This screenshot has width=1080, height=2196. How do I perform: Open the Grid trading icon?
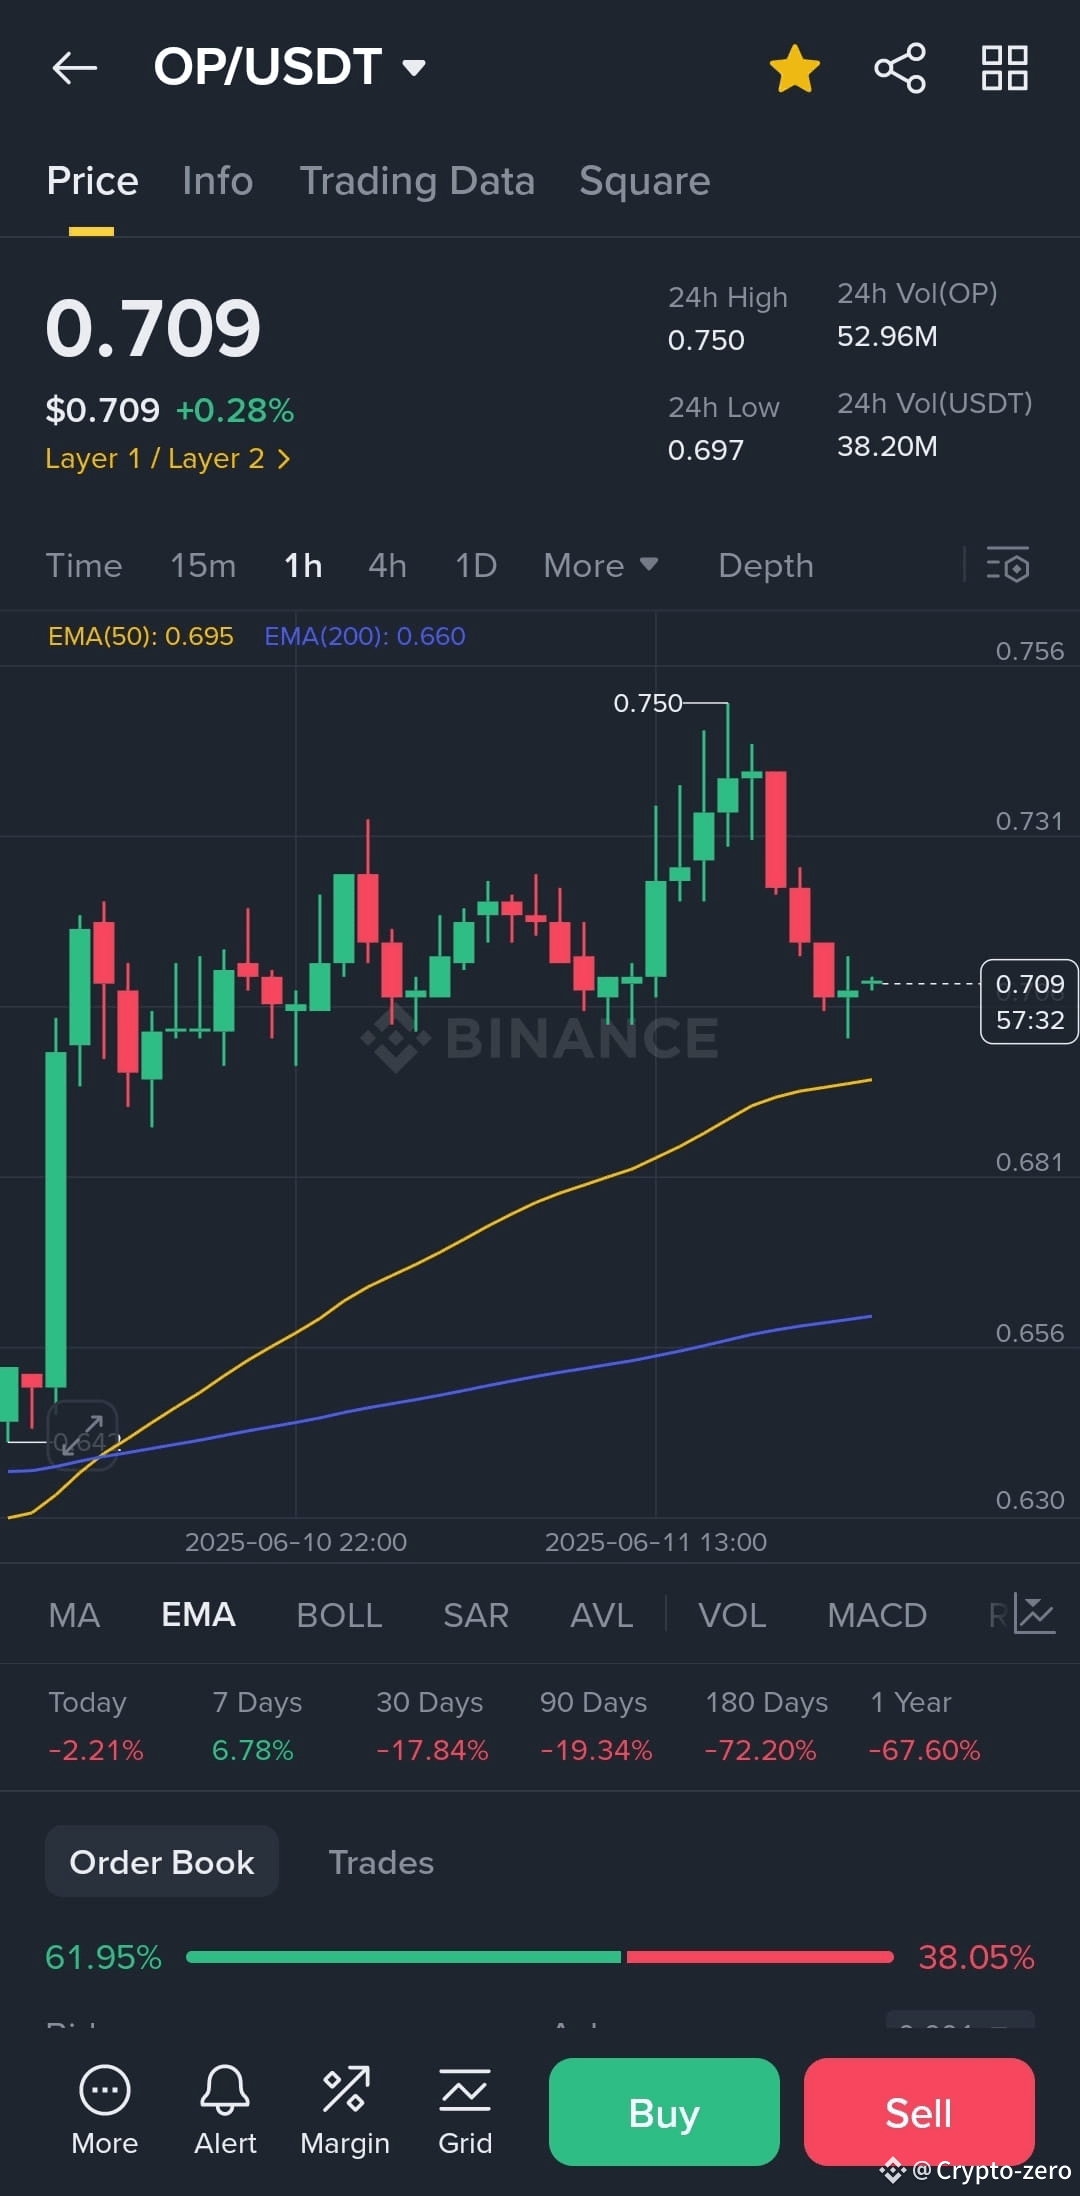click(x=465, y=2111)
